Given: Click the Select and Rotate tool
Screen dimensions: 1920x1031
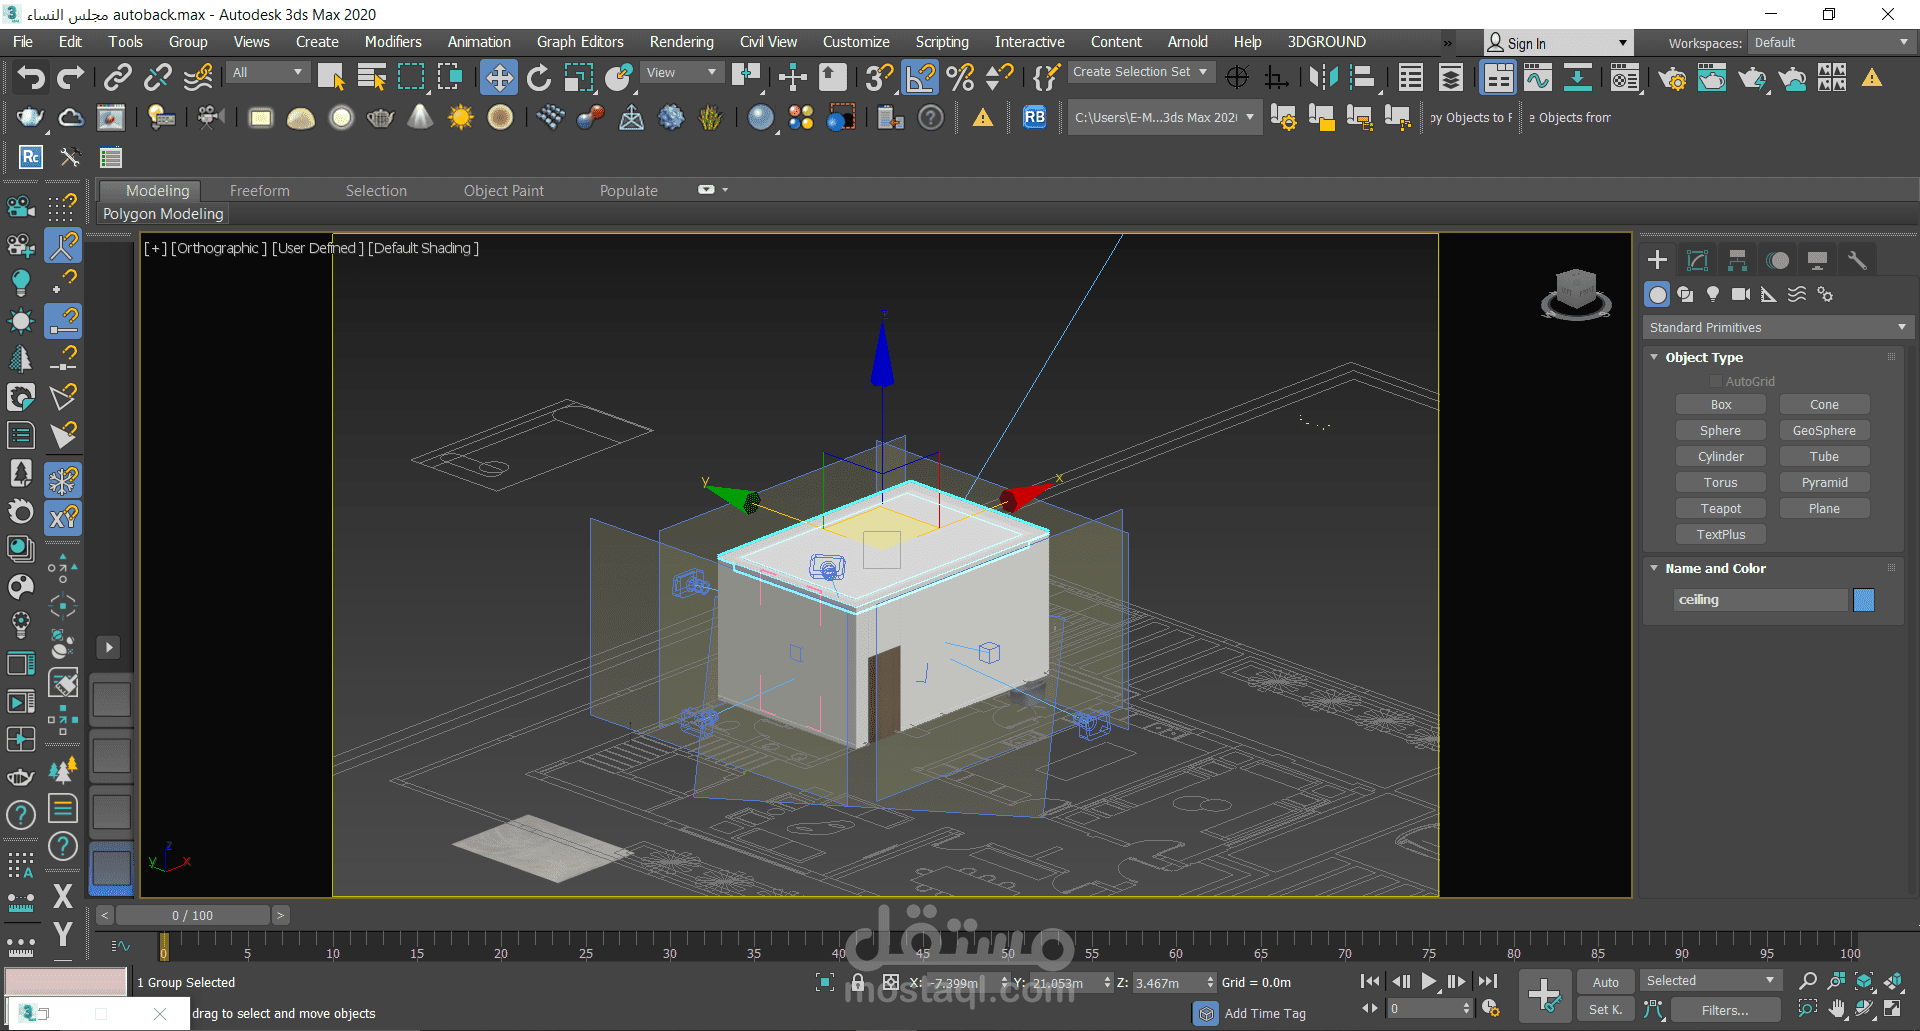Looking at the screenshot, I should 539,77.
